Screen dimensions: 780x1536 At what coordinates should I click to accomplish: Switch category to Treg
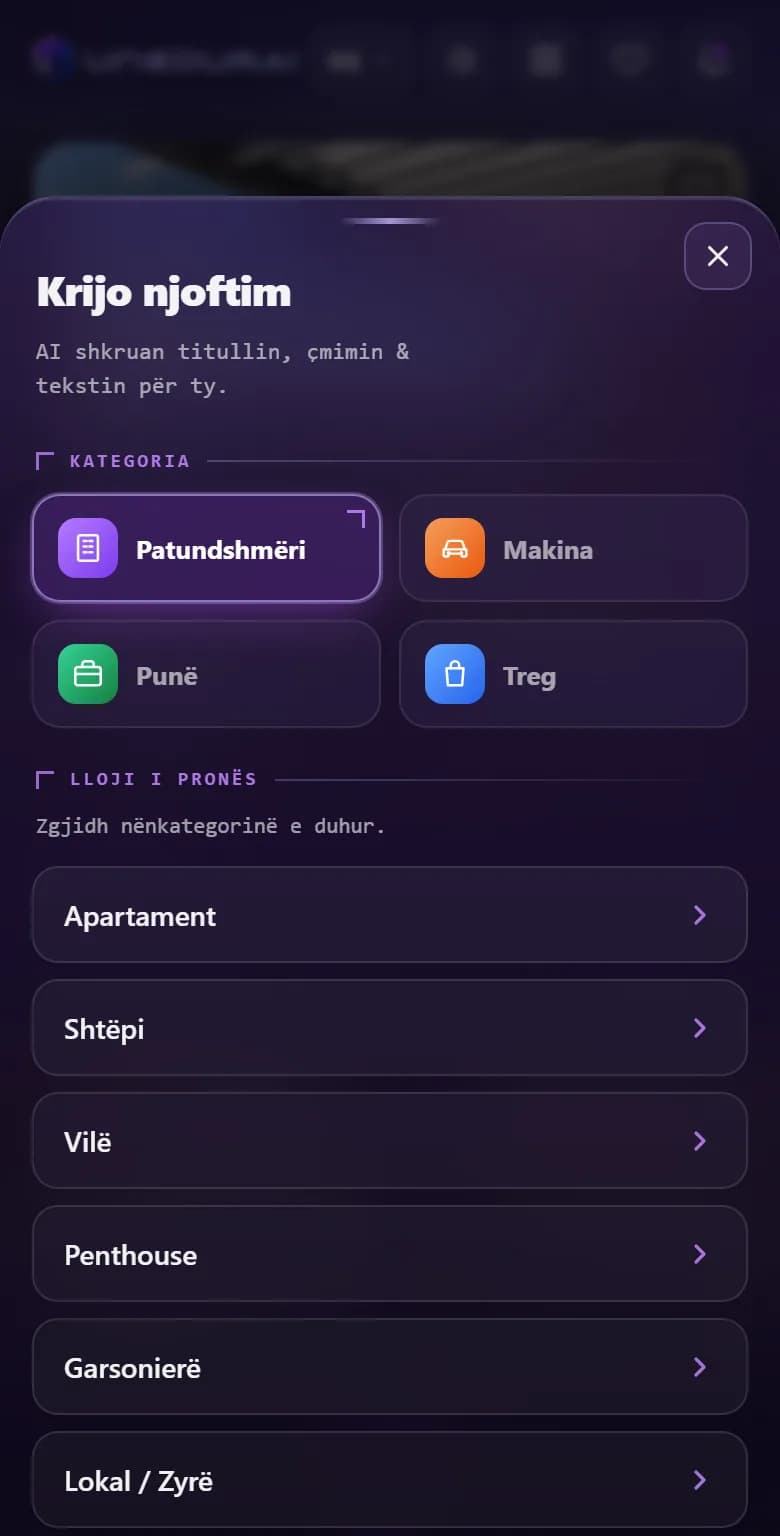pyautogui.click(x=573, y=674)
